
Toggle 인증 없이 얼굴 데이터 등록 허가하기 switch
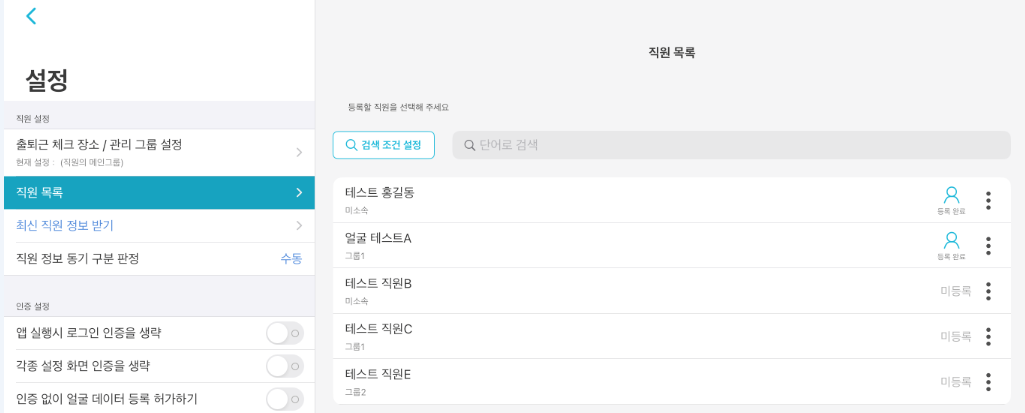(x=284, y=399)
